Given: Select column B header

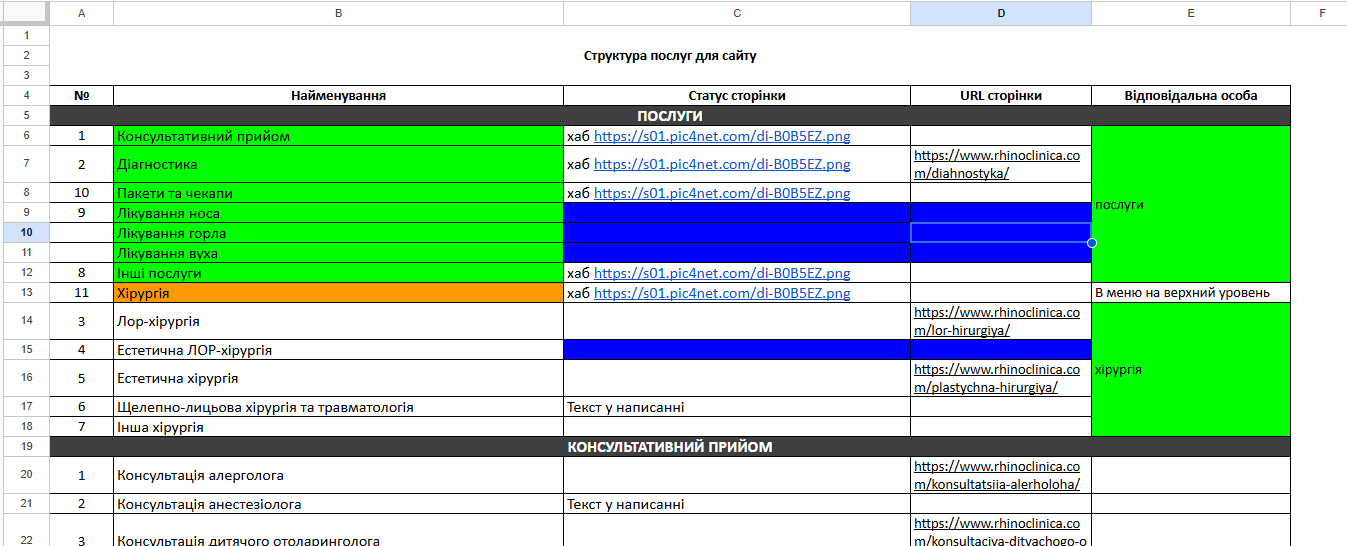Looking at the screenshot, I should click(x=338, y=13).
